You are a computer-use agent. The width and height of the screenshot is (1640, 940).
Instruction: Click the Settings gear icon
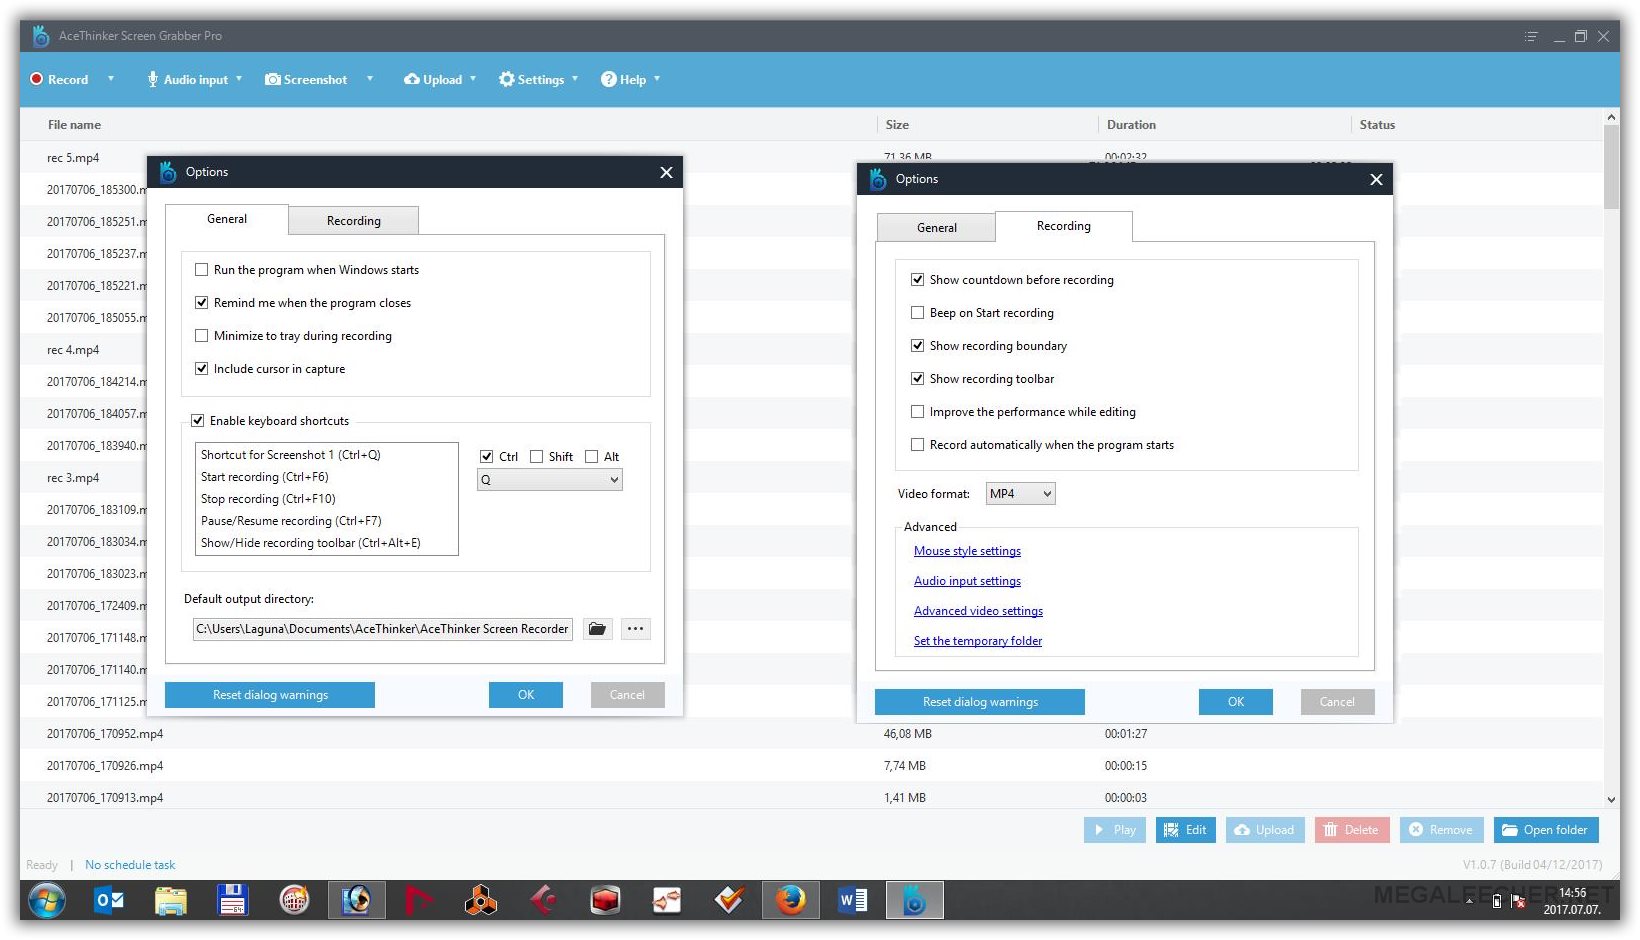tap(506, 79)
